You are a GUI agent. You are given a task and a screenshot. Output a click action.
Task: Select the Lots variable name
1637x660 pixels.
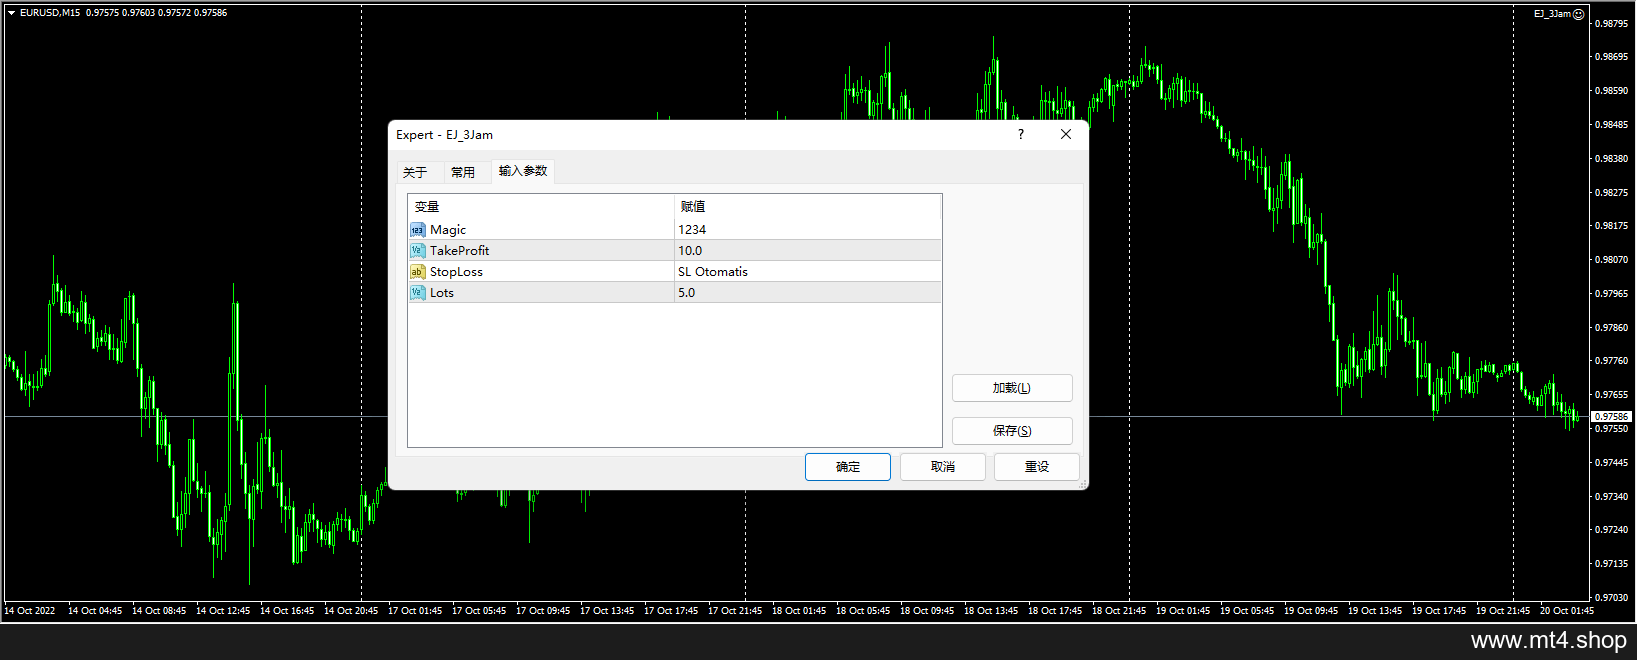pyautogui.click(x=442, y=293)
